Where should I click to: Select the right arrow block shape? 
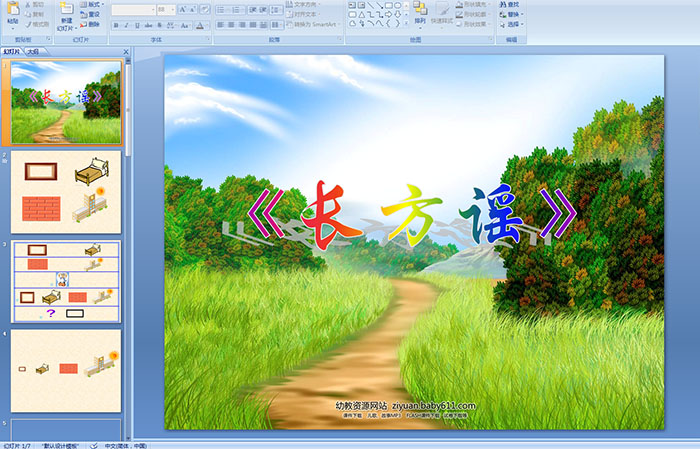(x=388, y=15)
